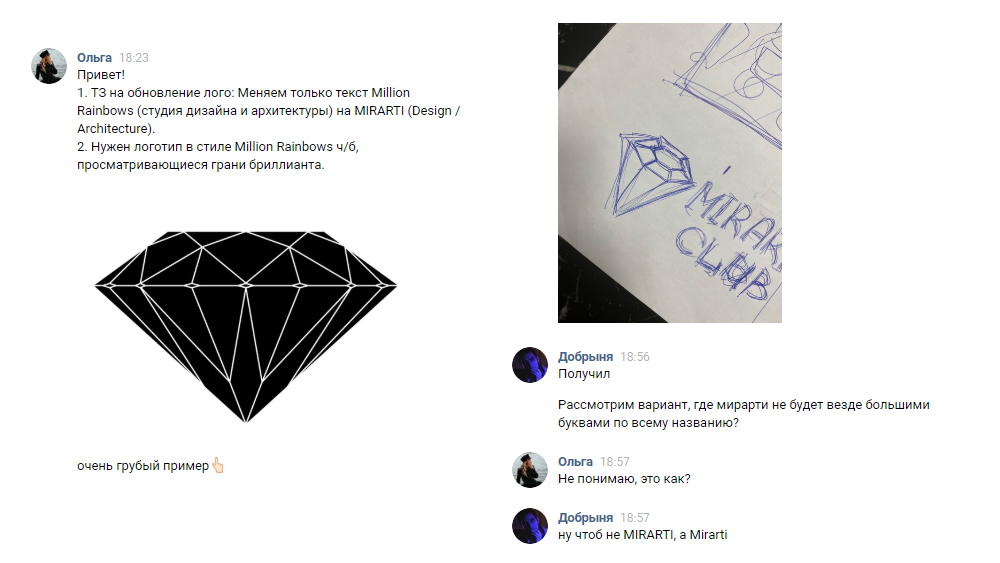Screen dimensions: 1000x563
Task: Open Добрыня's avatar next to the Получил message
Action: (x=530, y=365)
